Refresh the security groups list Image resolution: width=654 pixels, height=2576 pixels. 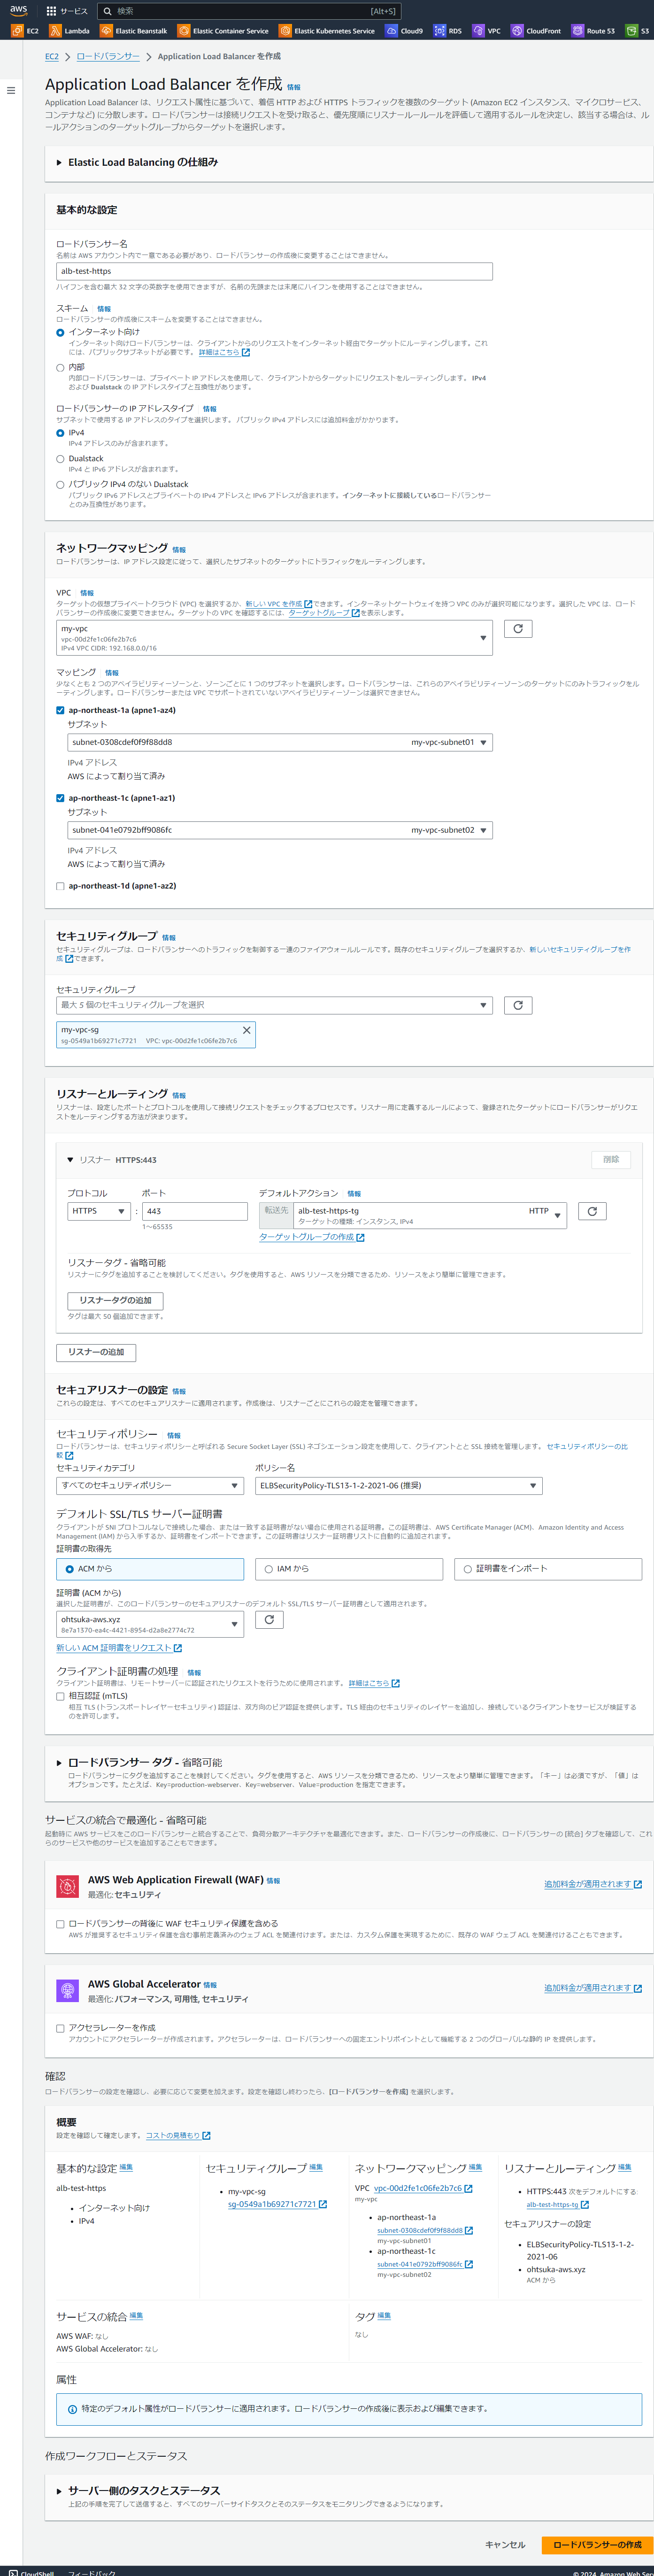[x=517, y=1005]
